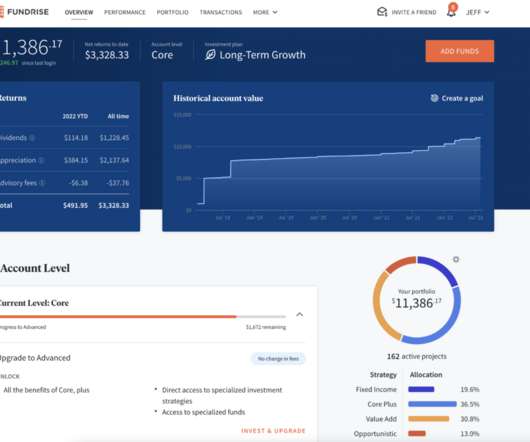Viewport: 530px width, 442px height.
Task: Click the info icon next to Dividends
Action: click(32, 138)
